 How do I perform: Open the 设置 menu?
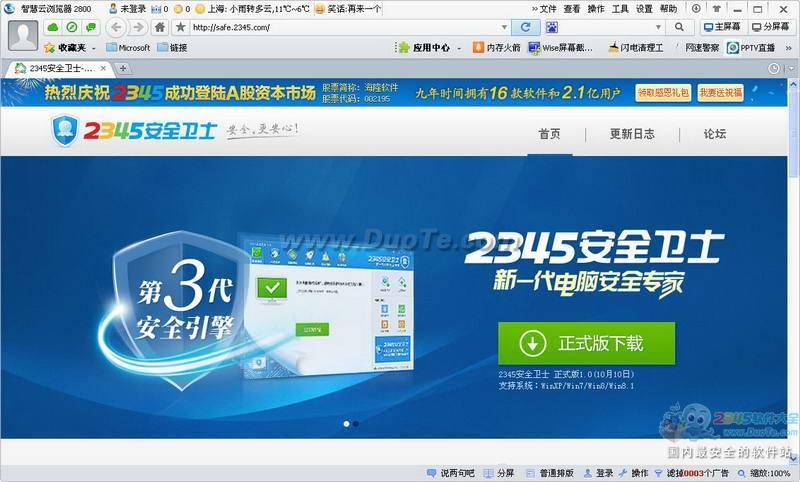click(x=644, y=9)
